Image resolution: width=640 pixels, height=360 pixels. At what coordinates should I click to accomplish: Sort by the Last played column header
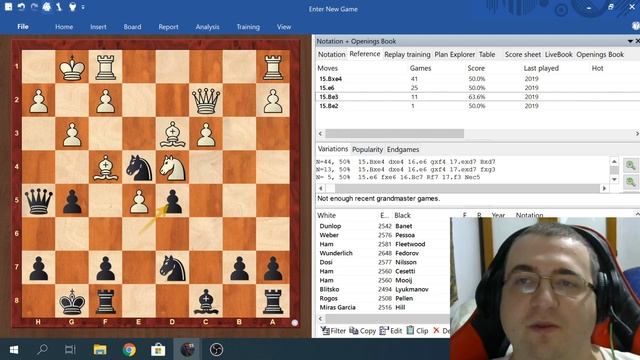(541, 68)
